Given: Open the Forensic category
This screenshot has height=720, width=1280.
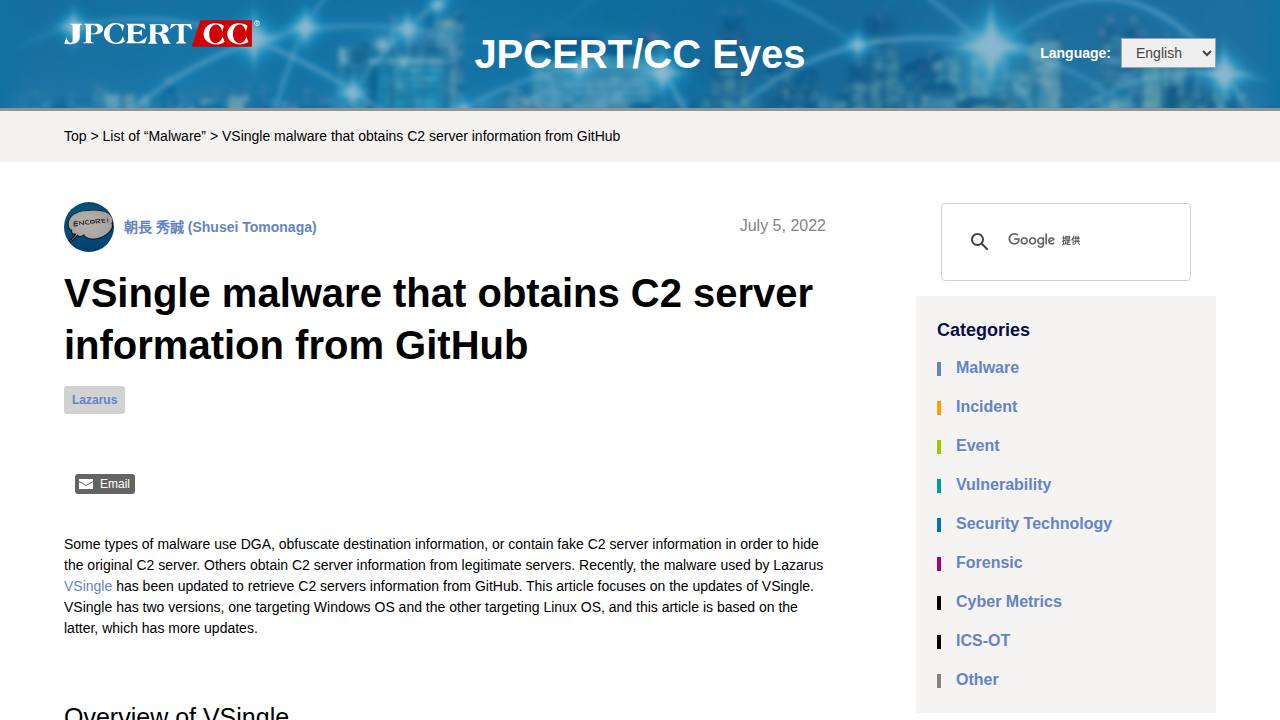Looking at the screenshot, I should point(989,563).
